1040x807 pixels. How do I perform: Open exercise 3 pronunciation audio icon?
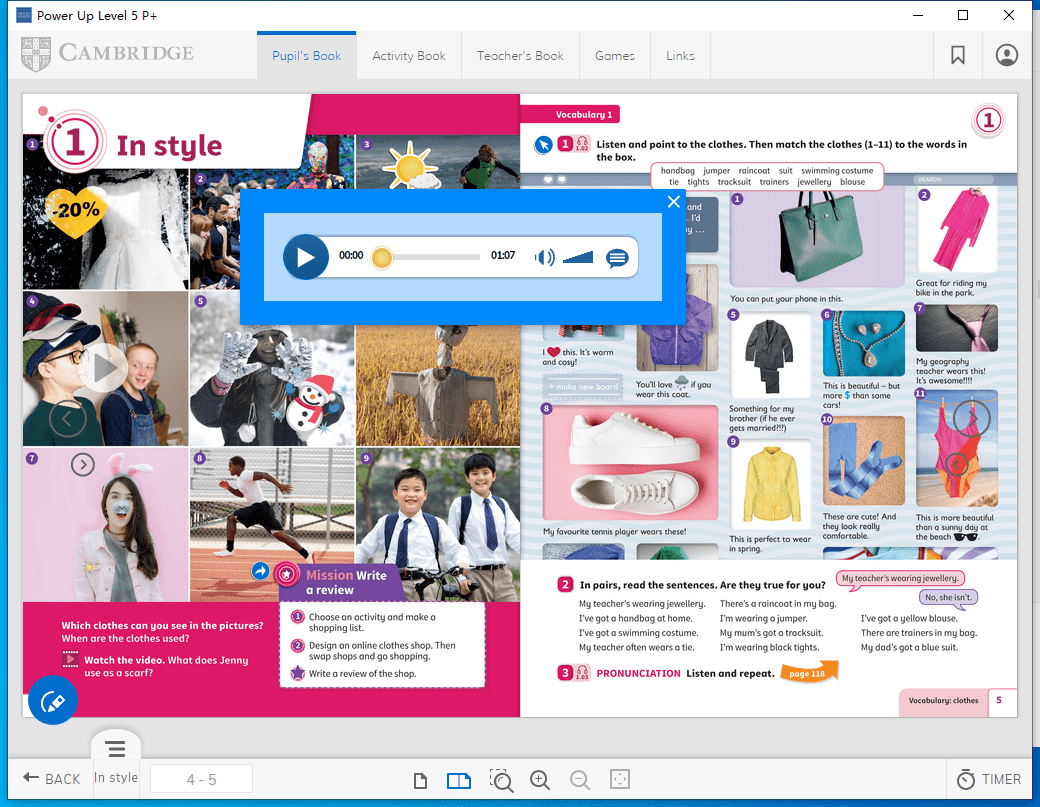(582, 672)
